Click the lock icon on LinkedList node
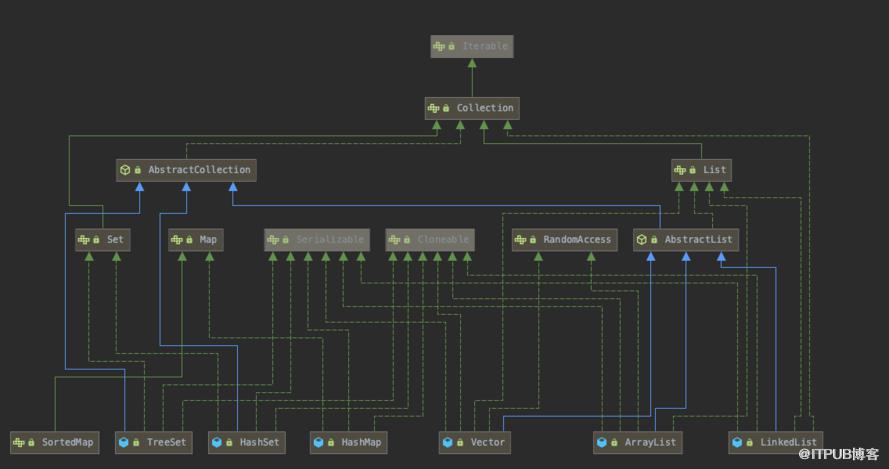This screenshot has width=889, height=469. click(750, 442)
